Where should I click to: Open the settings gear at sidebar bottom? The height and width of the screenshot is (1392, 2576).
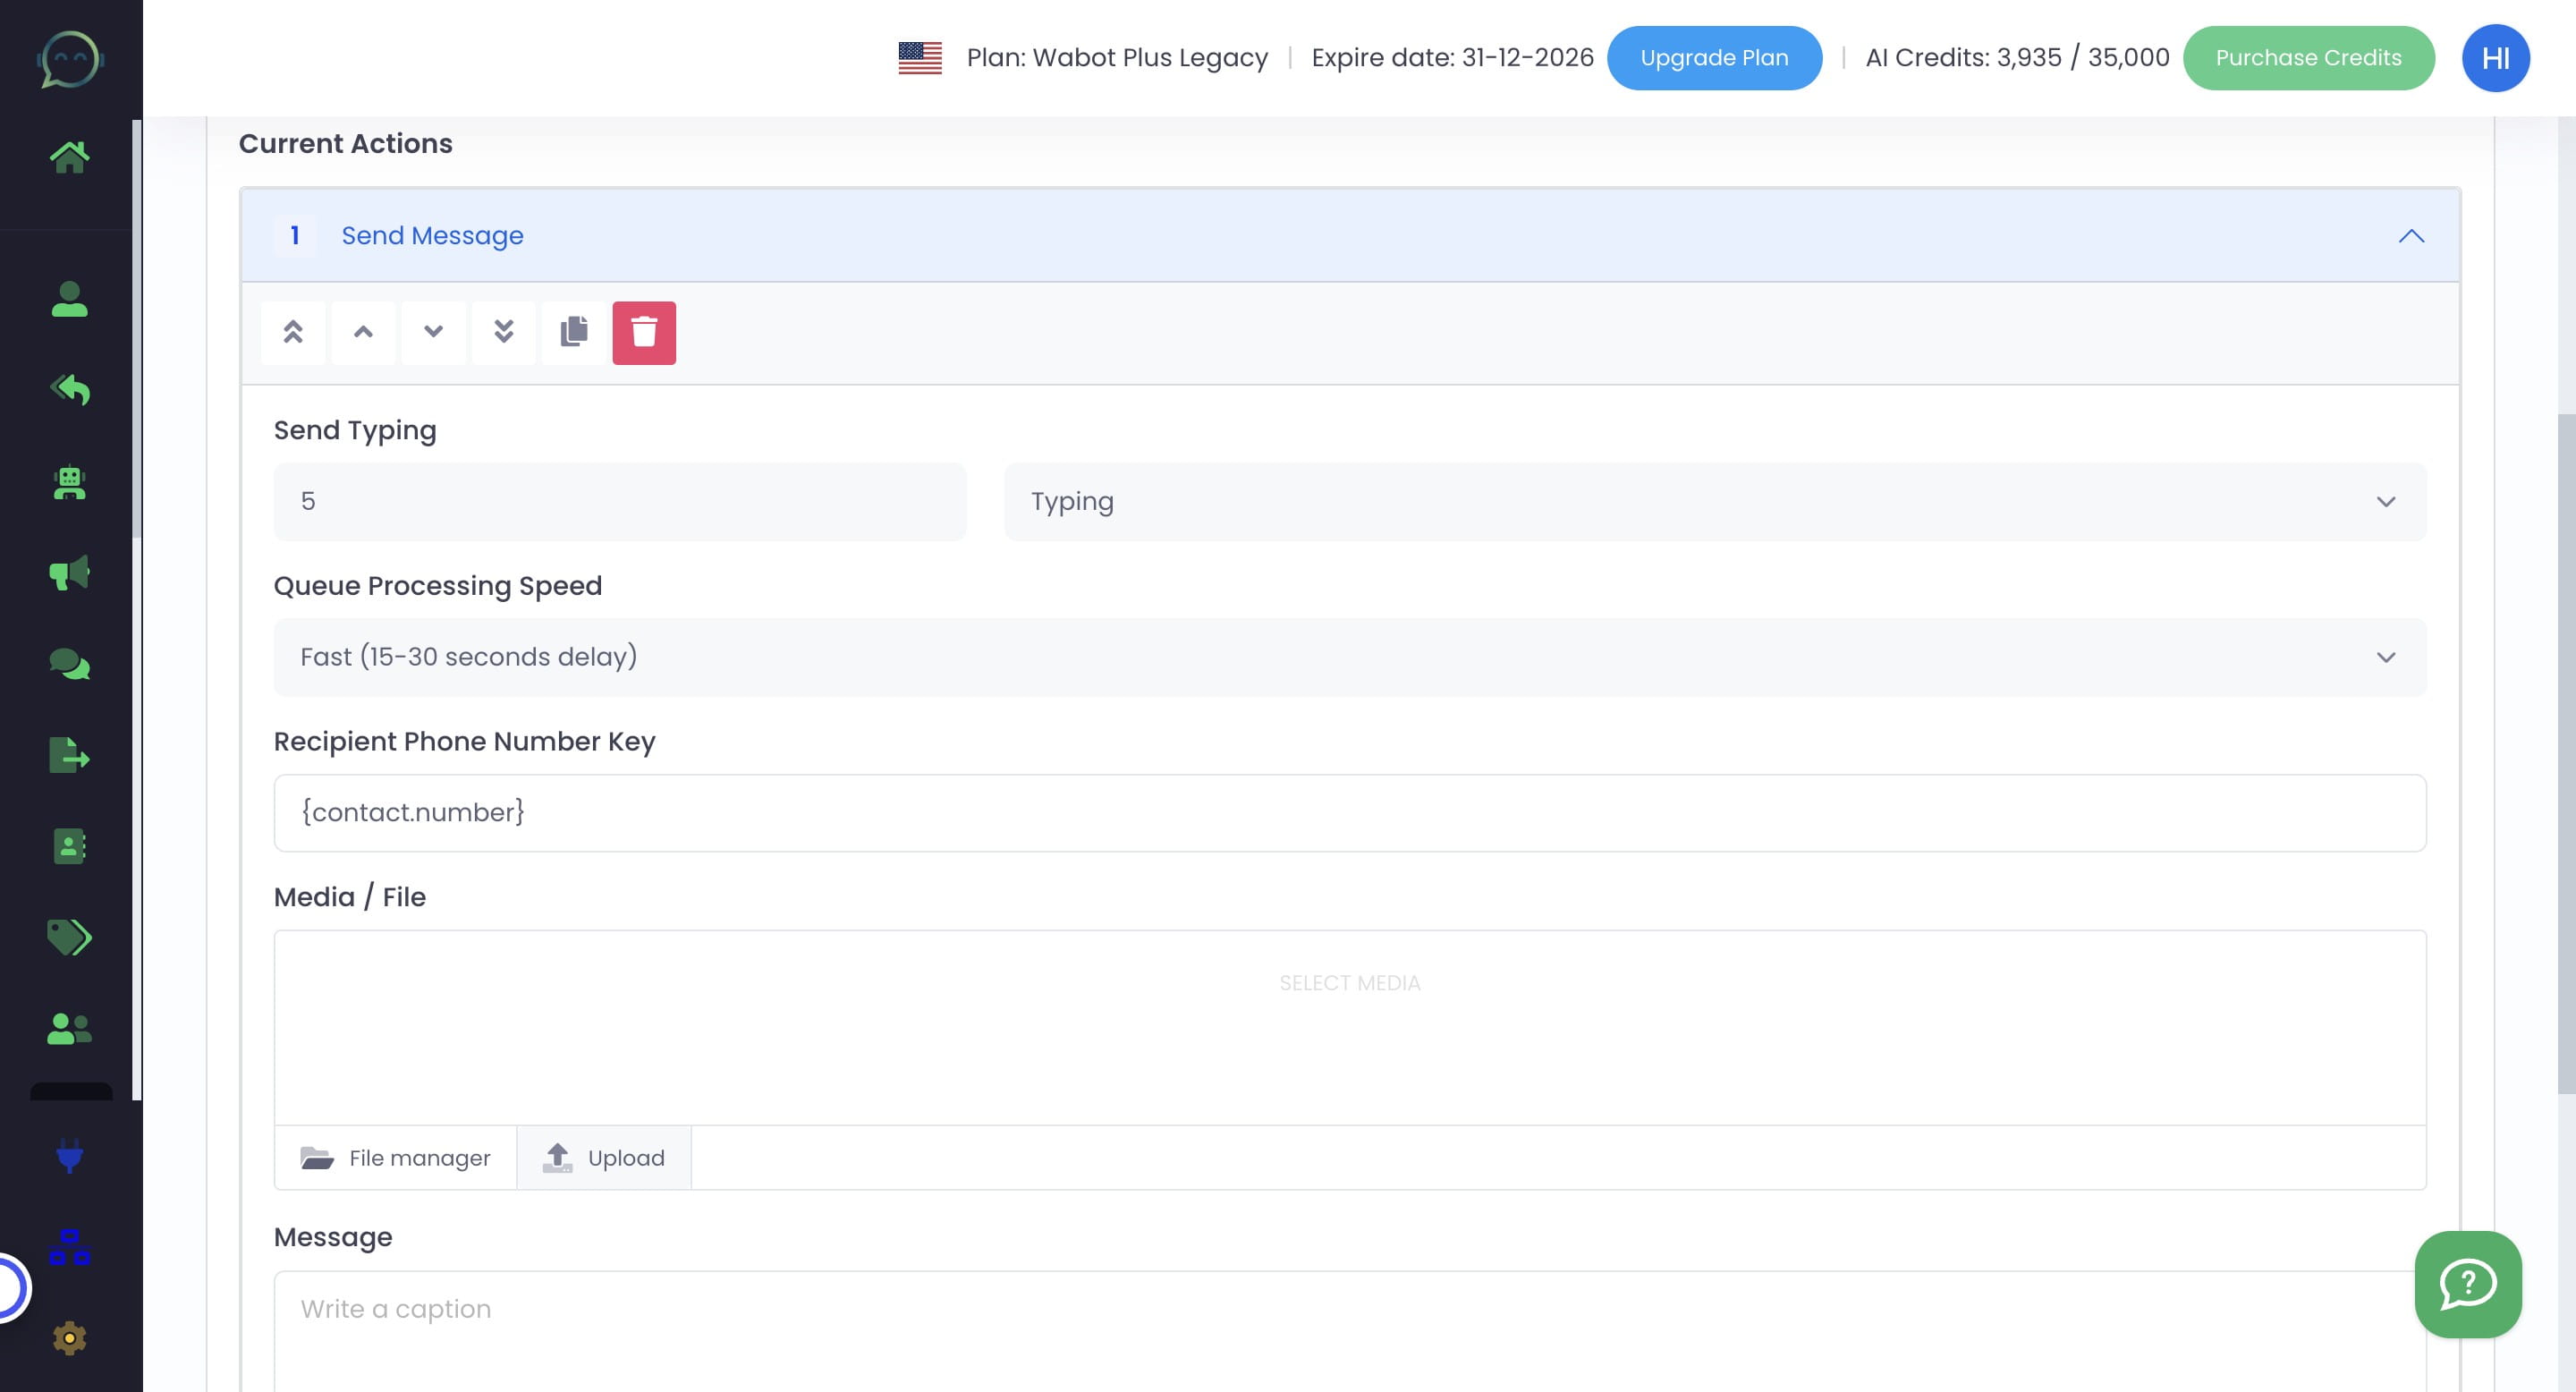(x=68, y=1337)
